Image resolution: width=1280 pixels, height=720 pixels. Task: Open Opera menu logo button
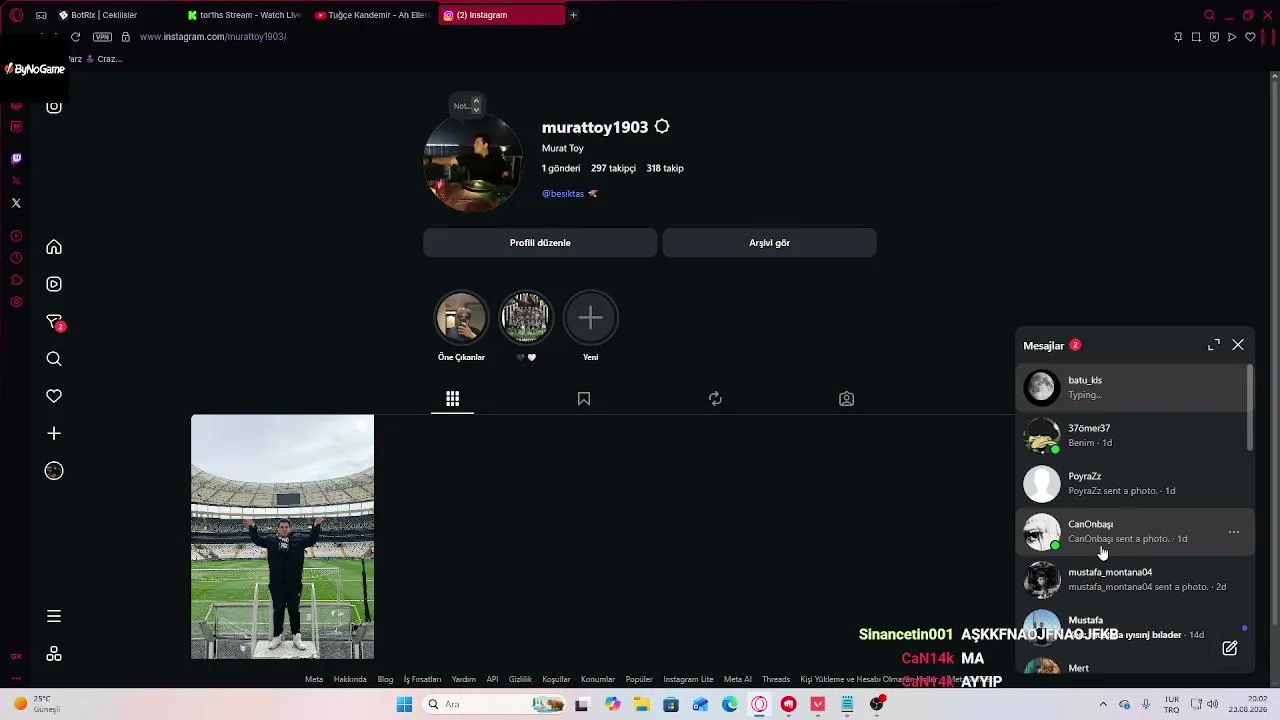click(16, 15)
